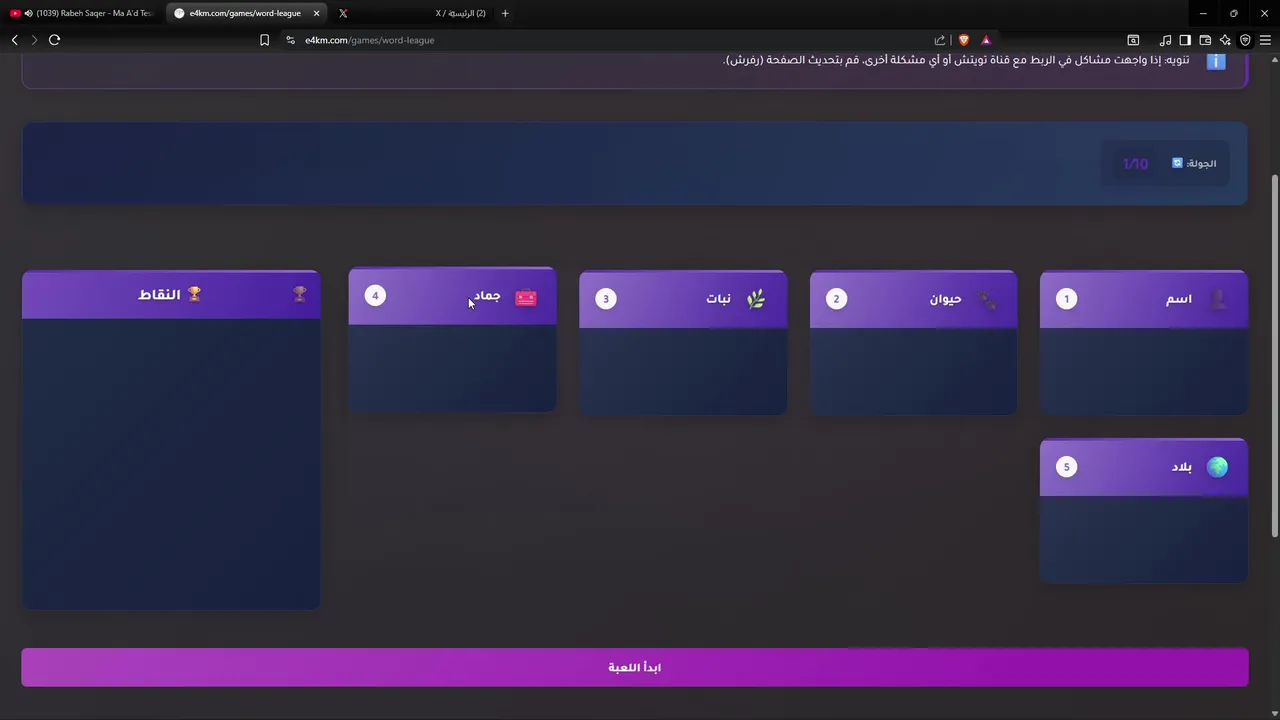The width and height of the screenshot is (1280, 720).
Task: Click number badge 5 on بلاد card
Action: tap(1067, 467)
